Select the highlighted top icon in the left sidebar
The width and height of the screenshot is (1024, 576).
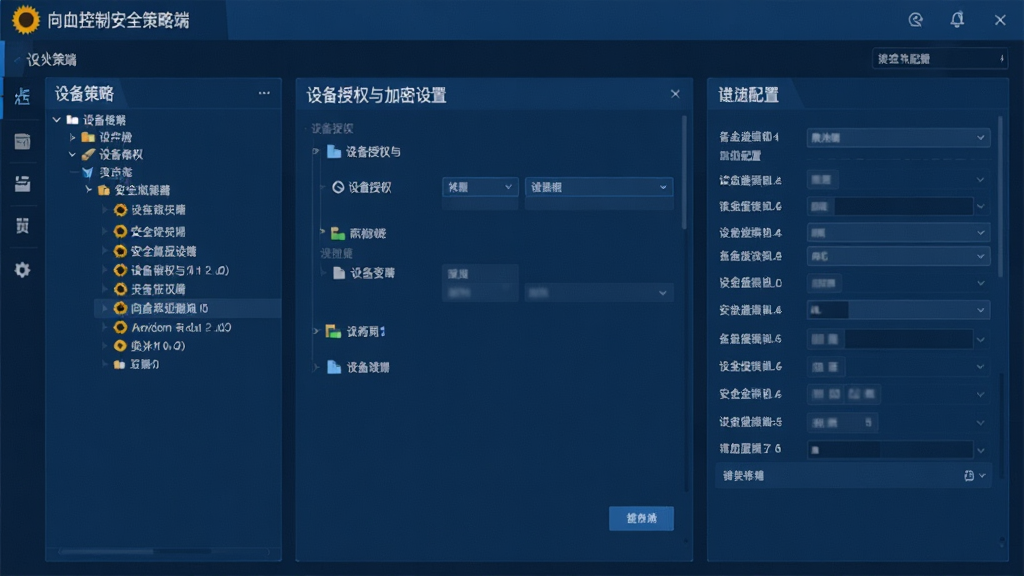[x=22, y=97]
